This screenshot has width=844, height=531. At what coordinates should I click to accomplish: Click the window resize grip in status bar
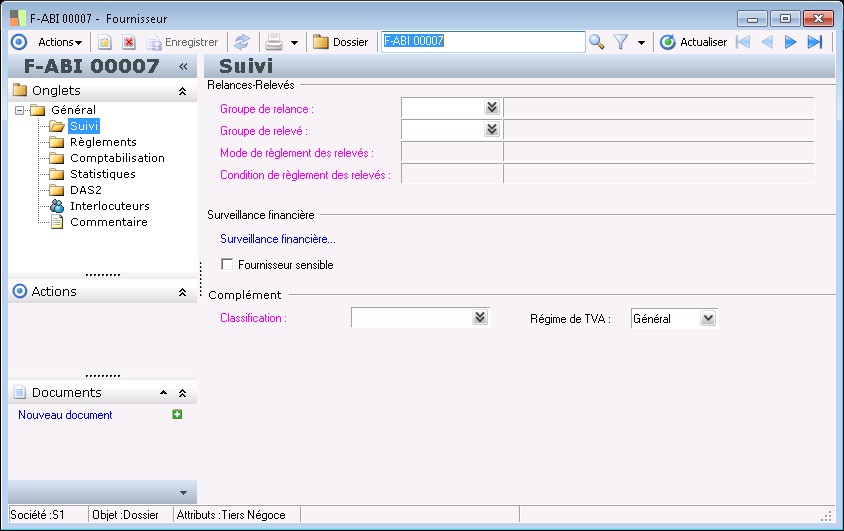coord(826,517)
